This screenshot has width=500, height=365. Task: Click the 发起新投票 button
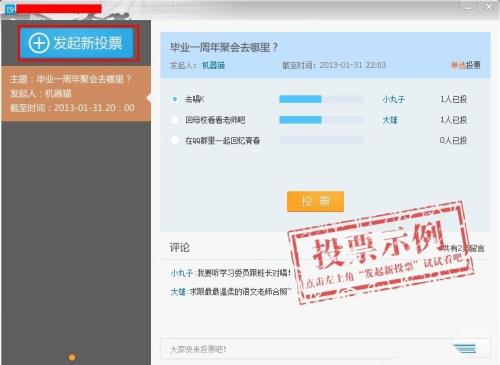point(77,43)
